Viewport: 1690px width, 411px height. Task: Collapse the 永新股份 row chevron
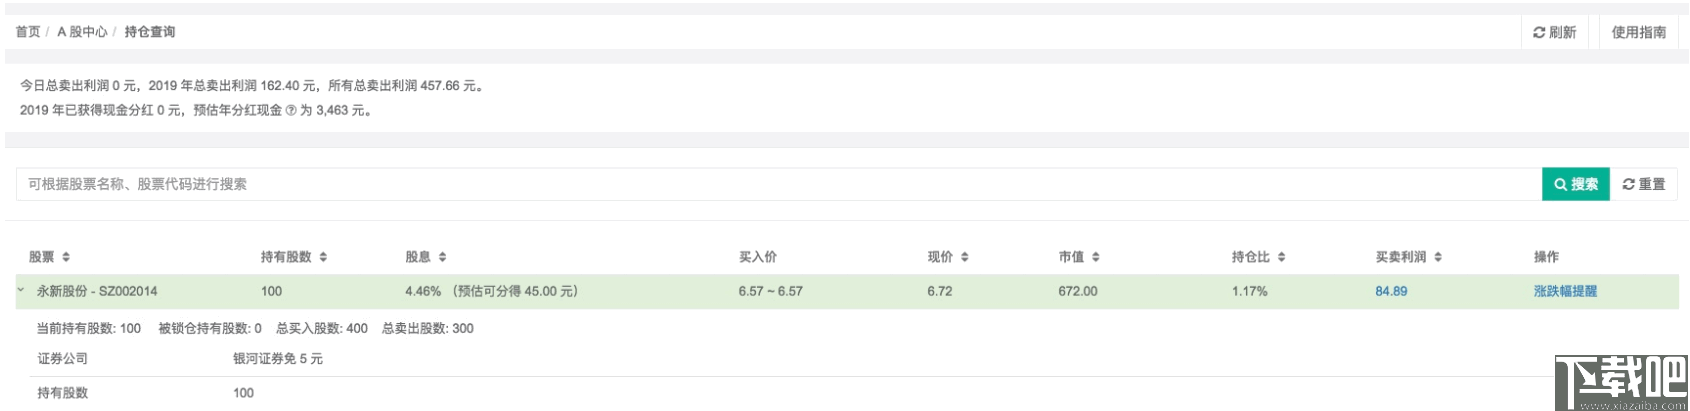(21, 290)
